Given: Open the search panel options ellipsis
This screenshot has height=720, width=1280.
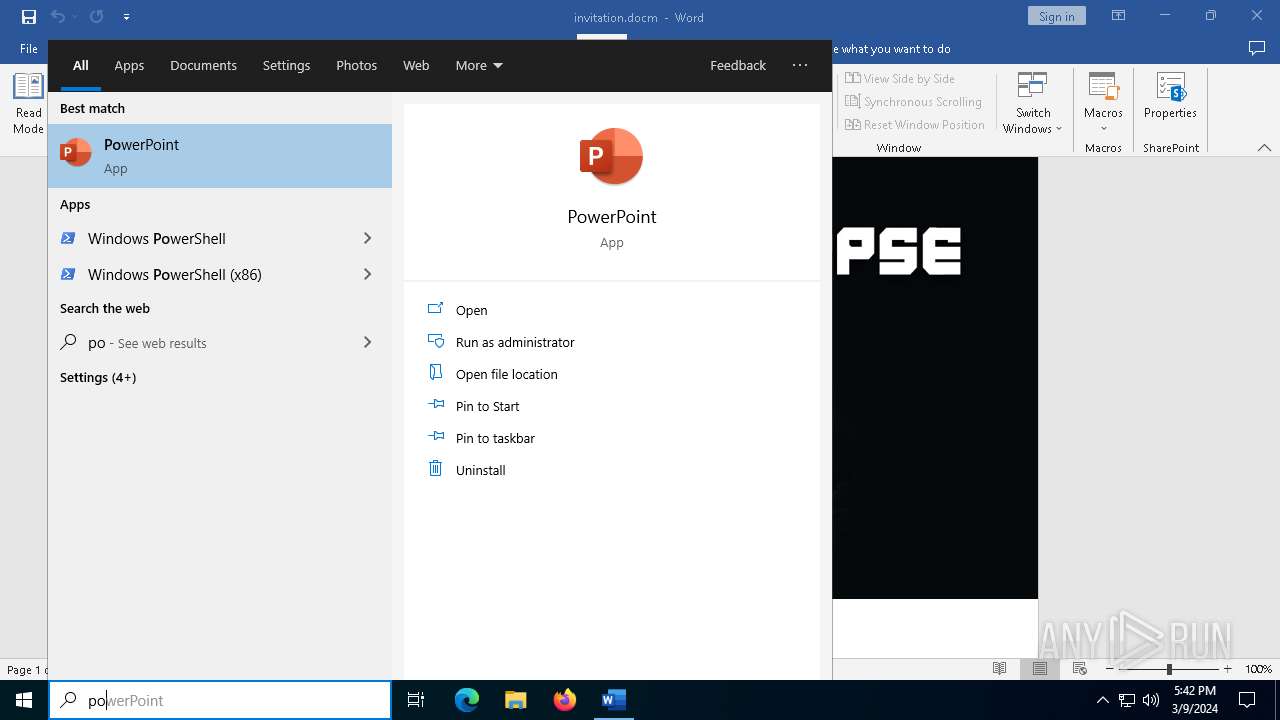Looking at the screenshot, I should [x=800, y=65].
